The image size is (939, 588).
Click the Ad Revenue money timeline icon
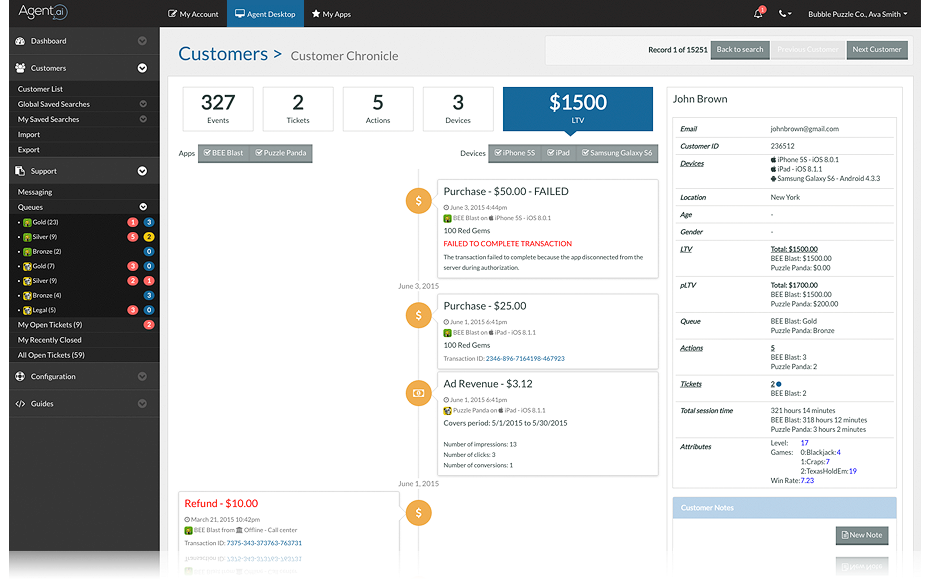pyautogui.click(x=419, y=393)
